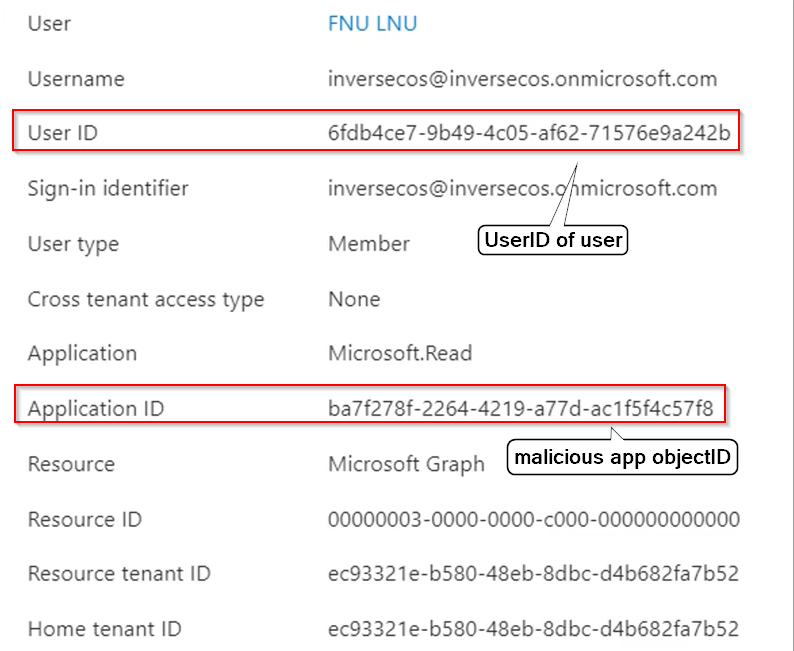Click the Application ID GUID value
This screenshot has width=794, height=651.
coord(521,408)
